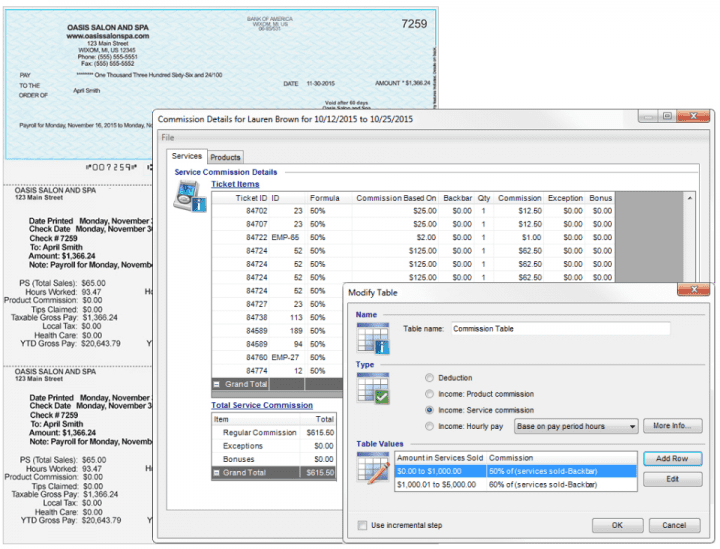The image size is (720, 549).
Task: Click the Add Row button
Action: [671, 458]
